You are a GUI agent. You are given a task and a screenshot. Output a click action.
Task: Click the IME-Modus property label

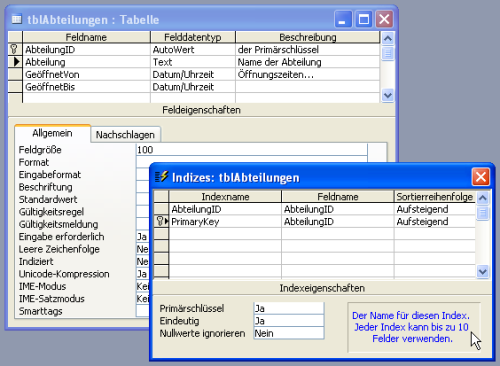pyautogui.click(x=42, y=286)
